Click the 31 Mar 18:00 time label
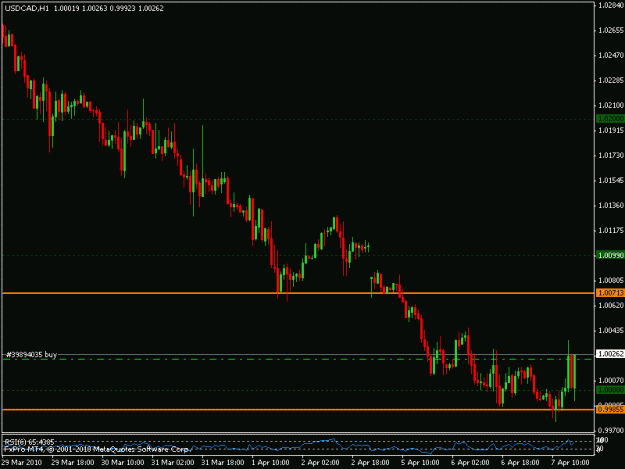The image size is (625, 469). point(222,463)
